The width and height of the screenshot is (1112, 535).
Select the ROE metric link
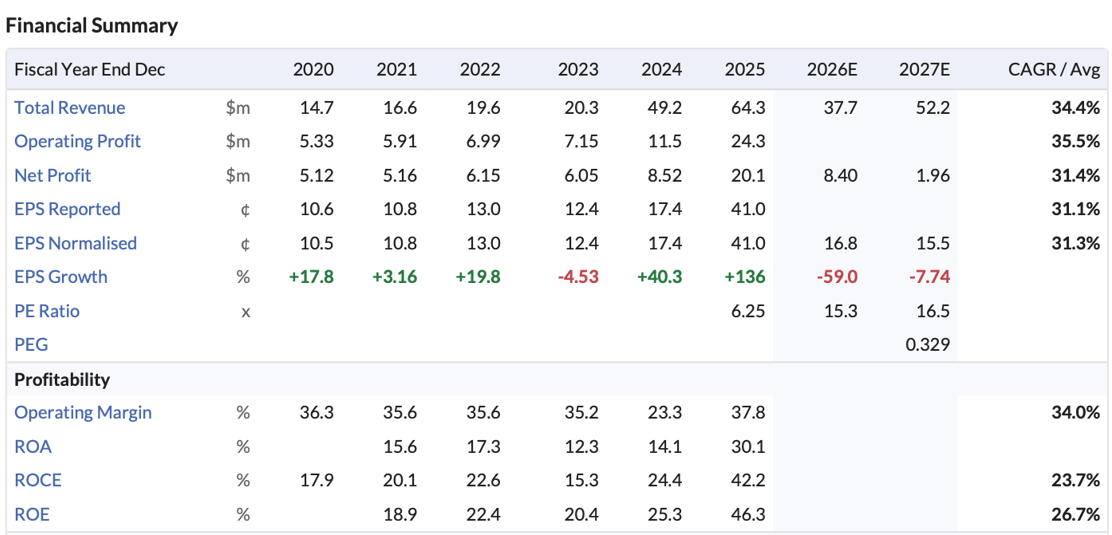[x=32, y=514]
